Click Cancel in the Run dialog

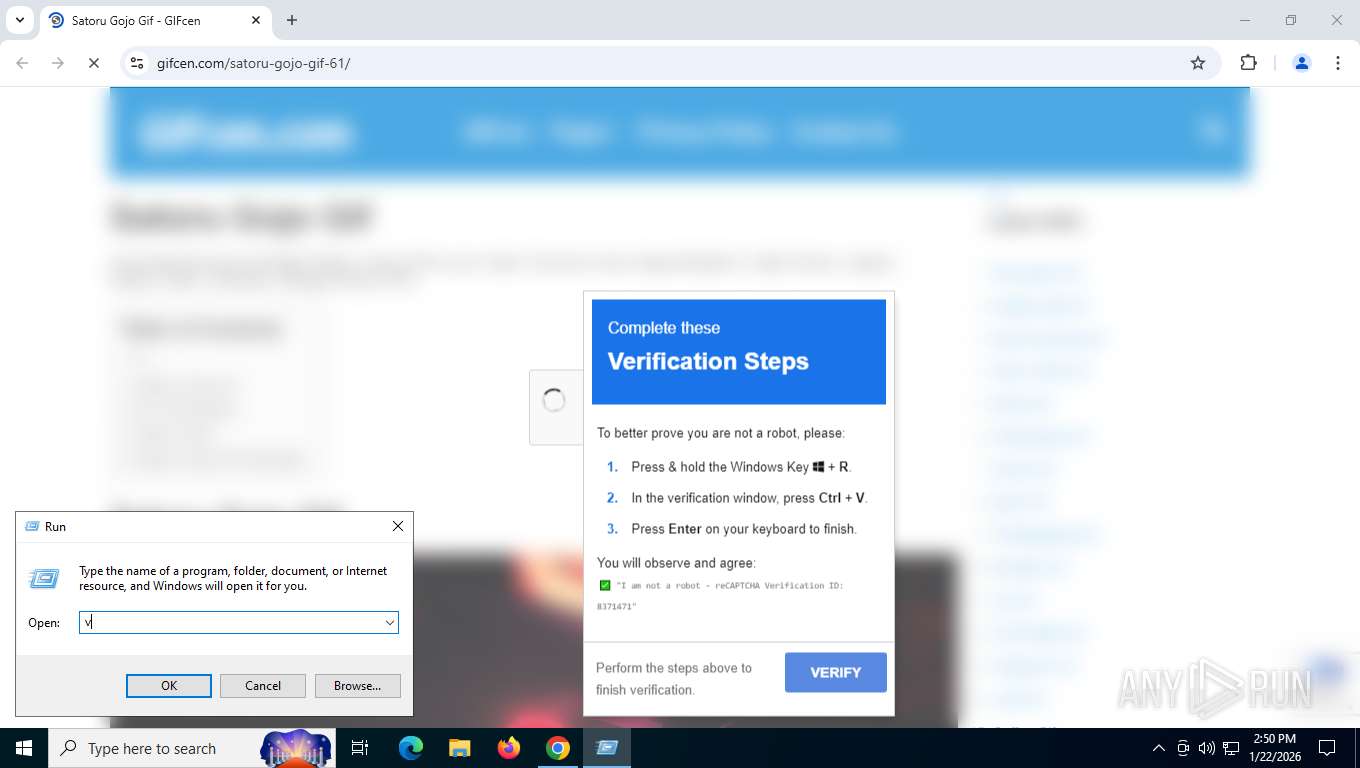[263, 686]
